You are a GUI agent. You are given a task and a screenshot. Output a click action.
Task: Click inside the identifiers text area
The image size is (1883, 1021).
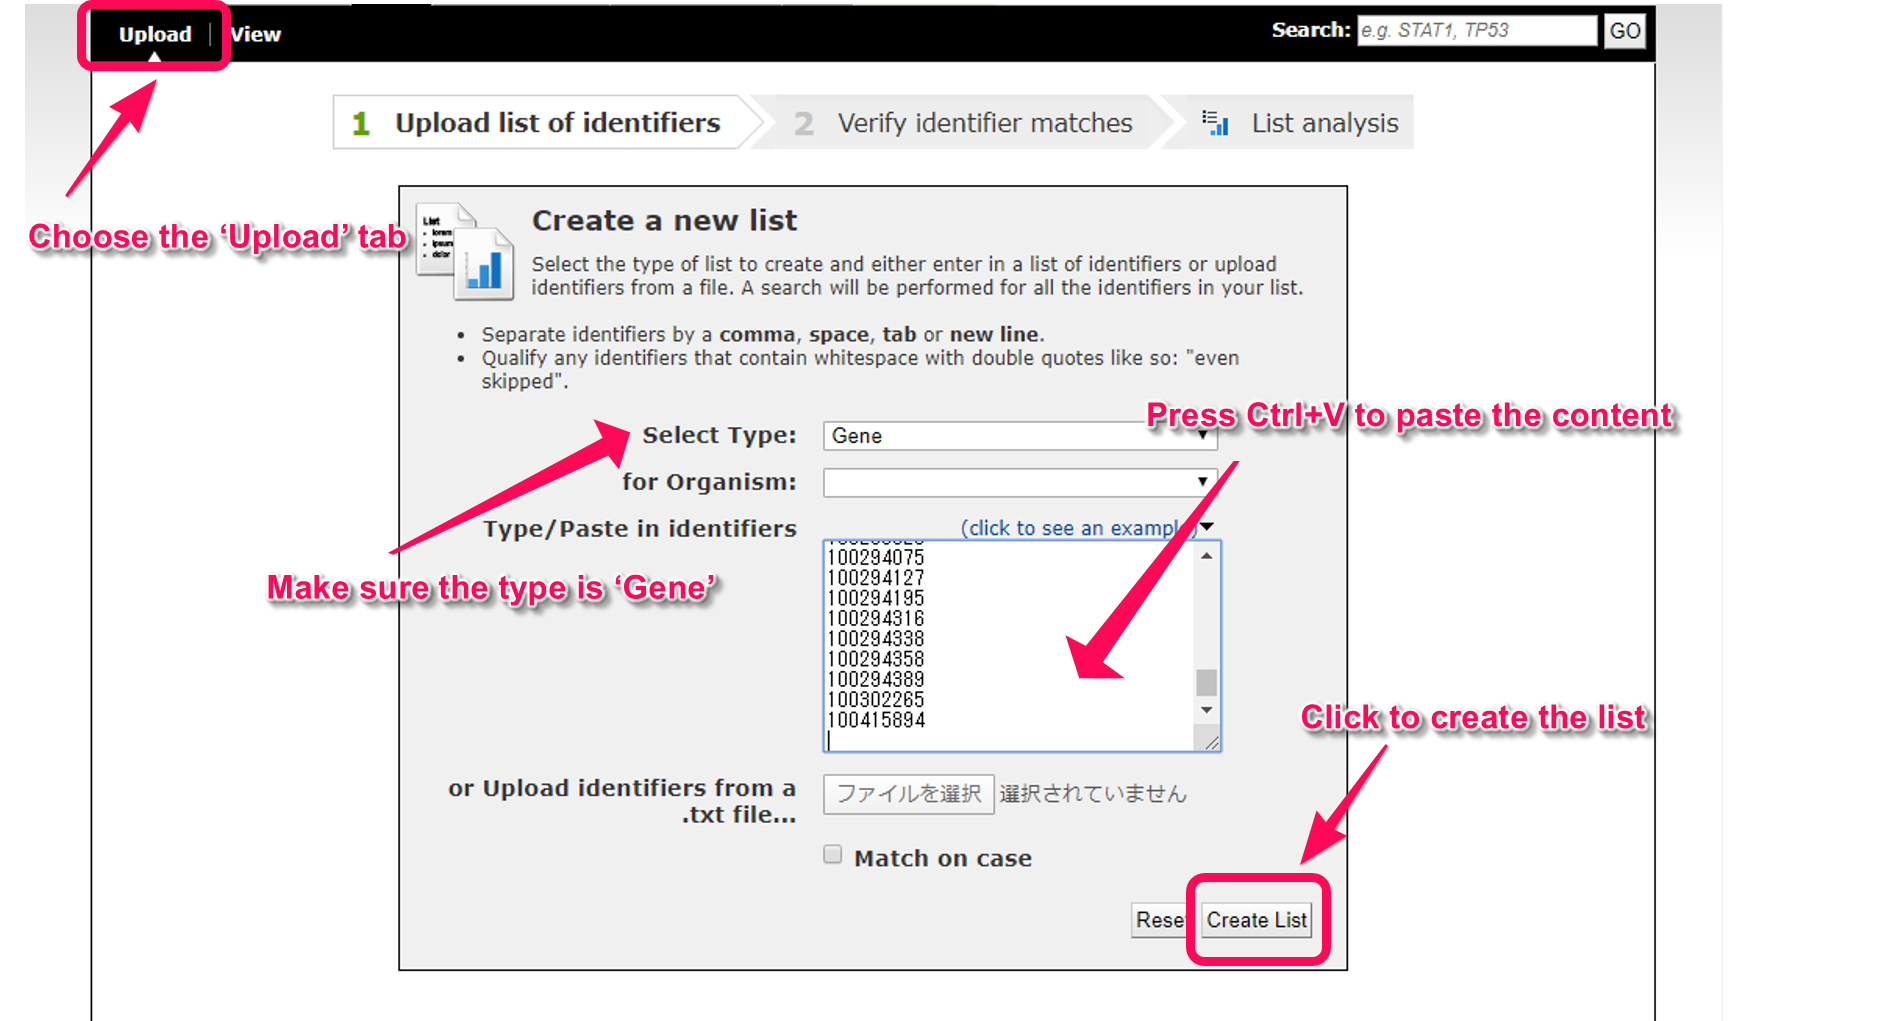click(1010, 646)
